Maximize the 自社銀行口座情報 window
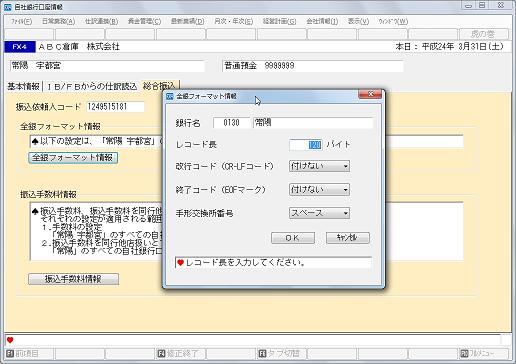 coord(482,5)
